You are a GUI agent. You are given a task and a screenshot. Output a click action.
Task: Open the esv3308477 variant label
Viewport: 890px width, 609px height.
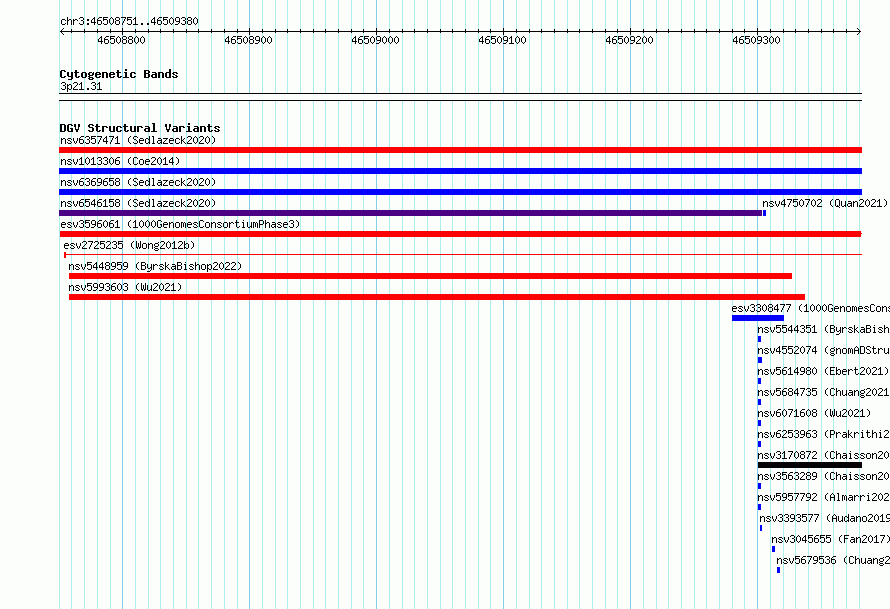811,308
